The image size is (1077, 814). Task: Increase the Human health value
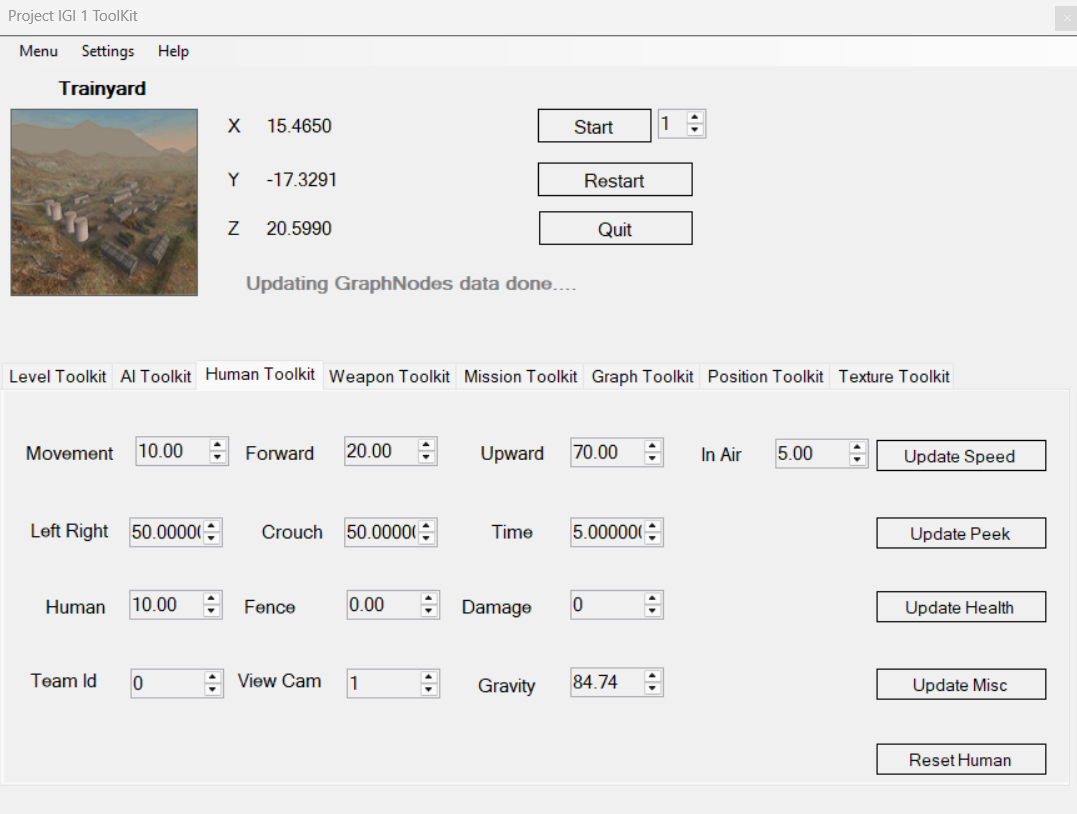click(x=212, y=599)
